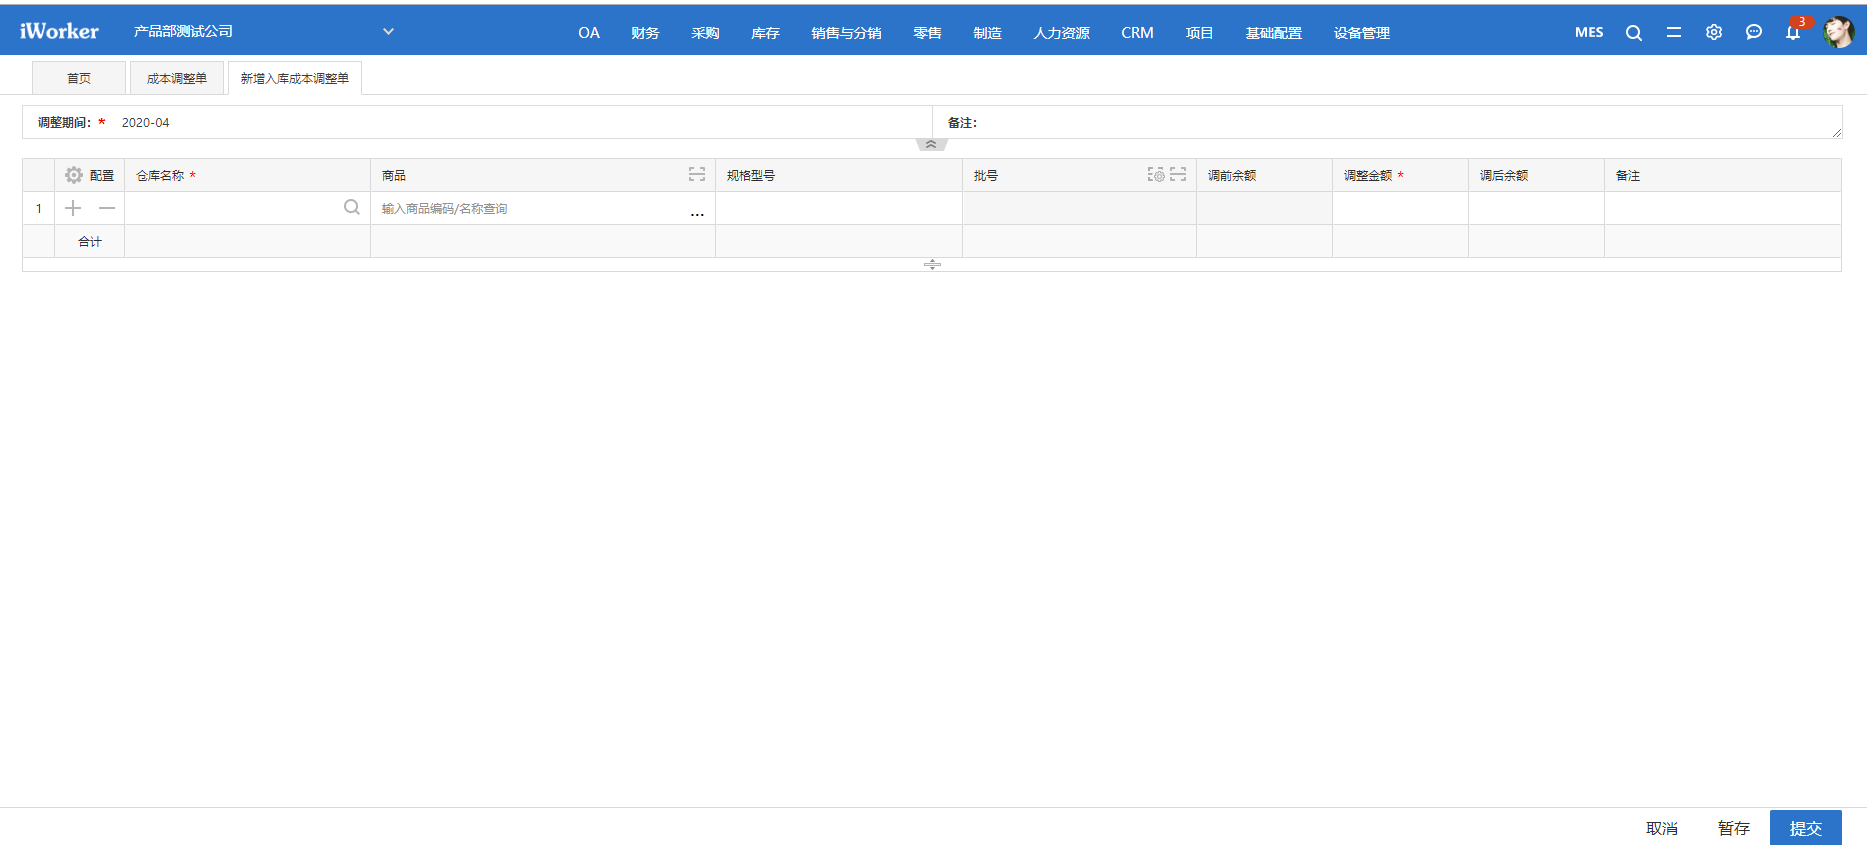
Task: Add a row with the plus icon
Action: click(73, 208)
